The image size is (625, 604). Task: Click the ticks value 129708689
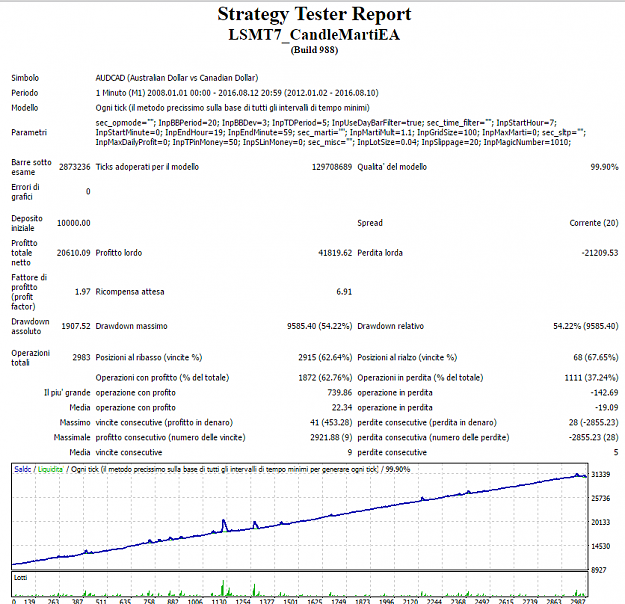point(332,167)
